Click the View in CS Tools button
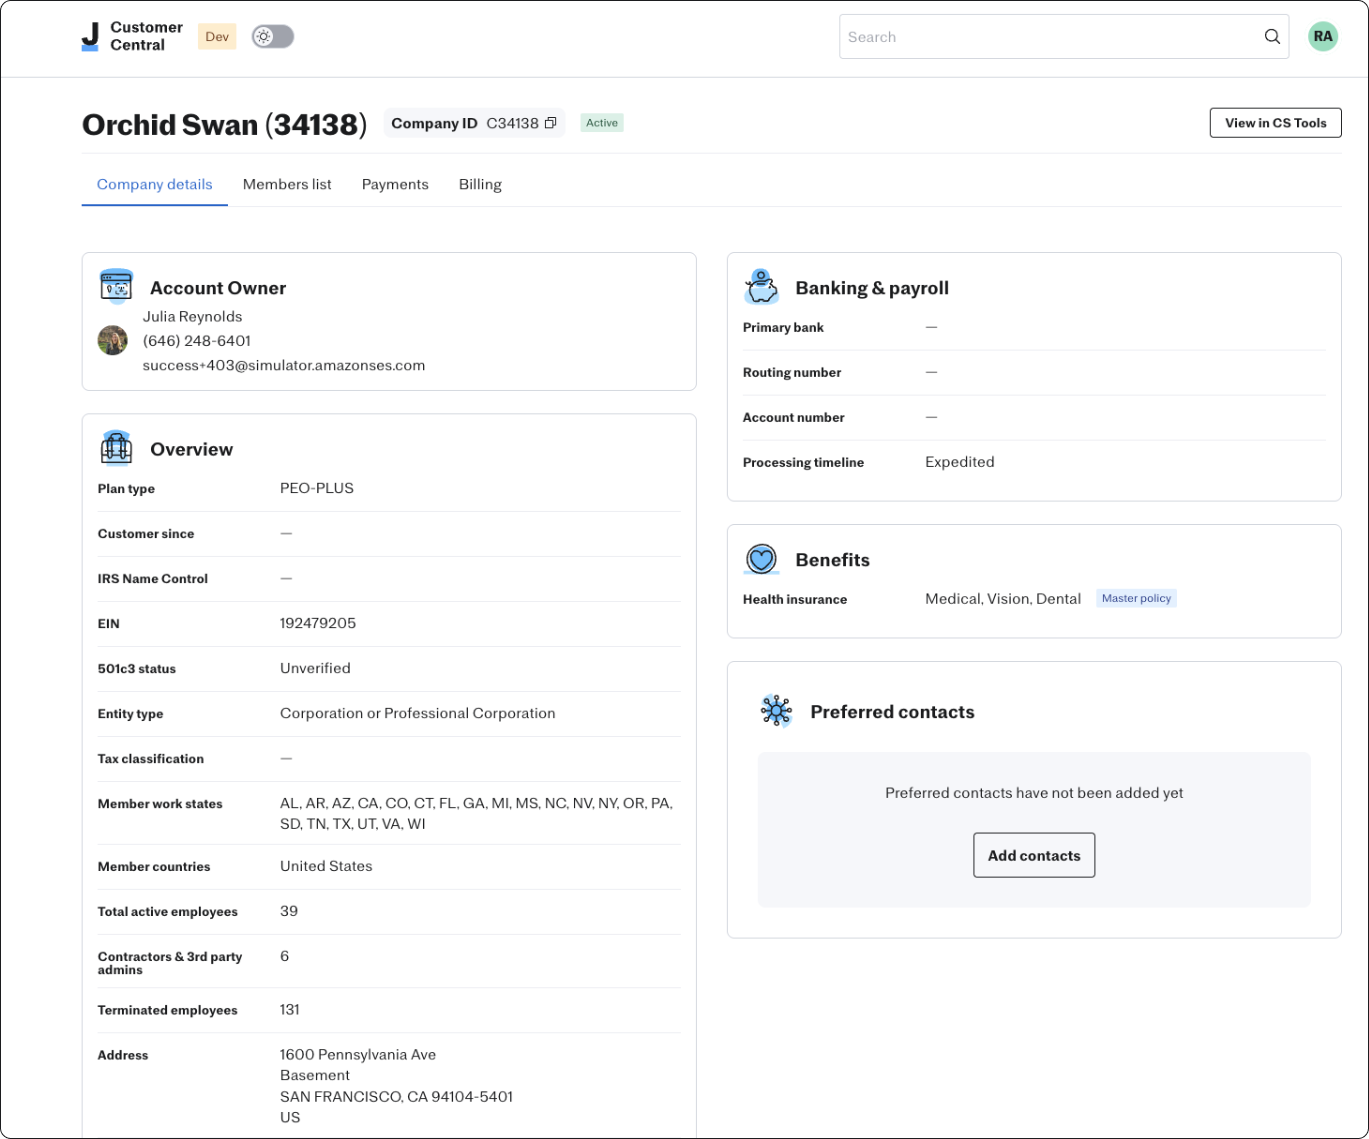 coord(1276,123)
